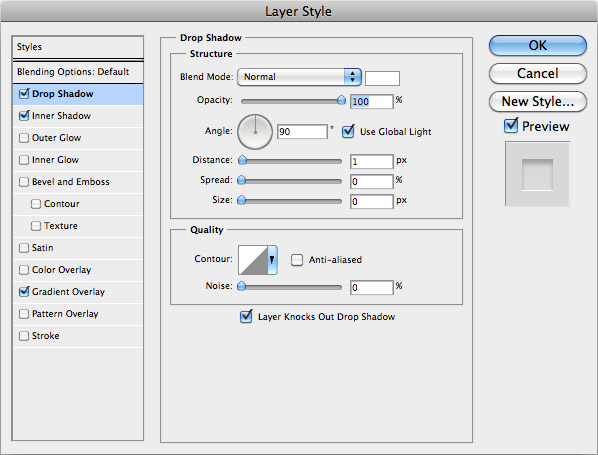Expand the Contour dropdown arrow
Screen dimensions: 598x455
(x=272, y=260)
